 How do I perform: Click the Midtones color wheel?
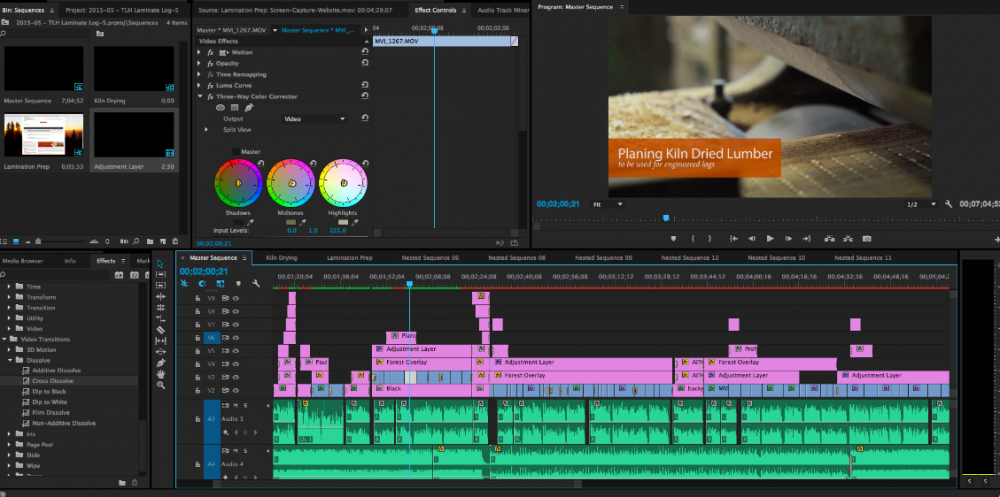click(290, 183)
